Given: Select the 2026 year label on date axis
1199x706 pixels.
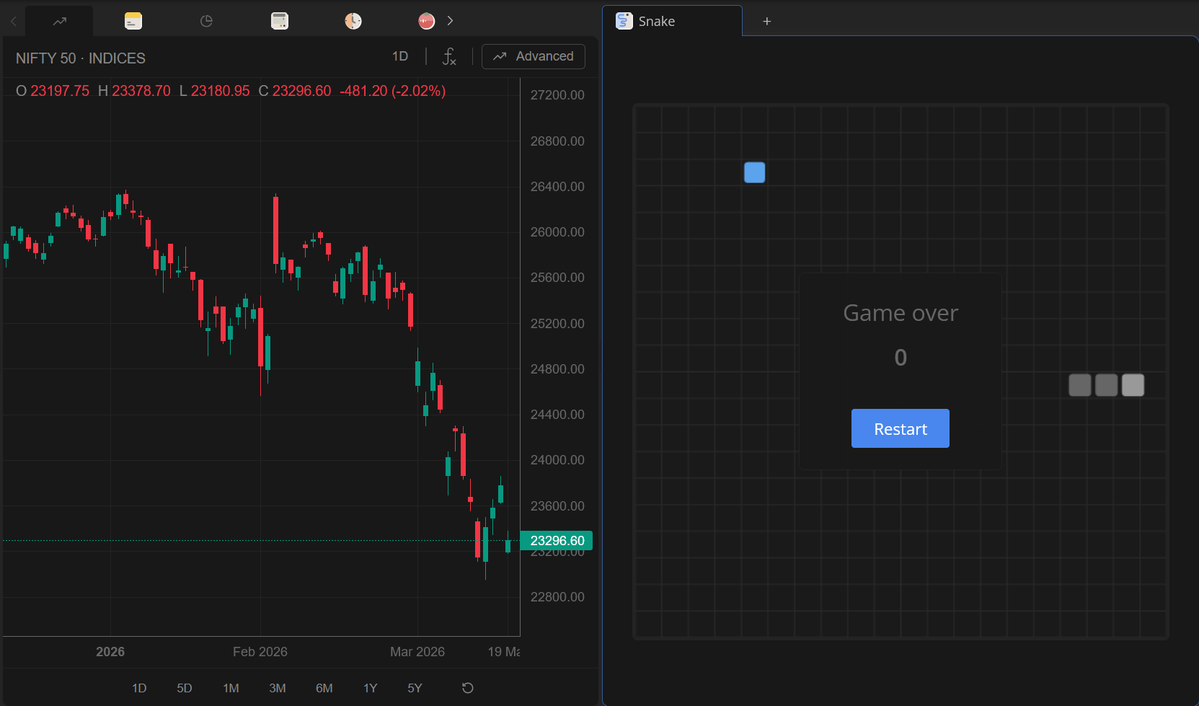Looking at the screenshot, I should coord(110,652).
